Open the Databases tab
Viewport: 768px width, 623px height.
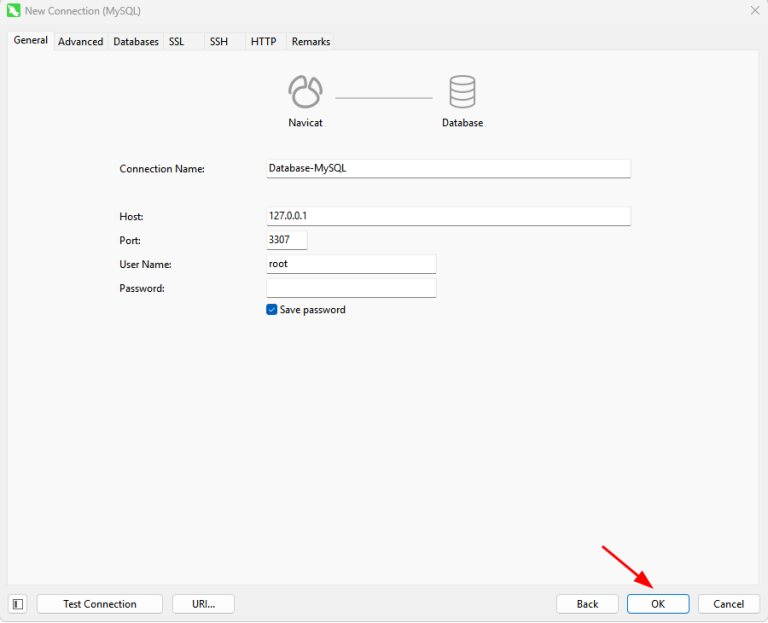(135, 42)
